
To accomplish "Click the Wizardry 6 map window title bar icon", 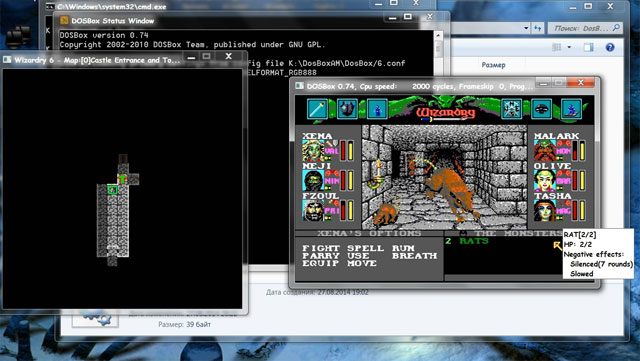I will click(7, 60).
